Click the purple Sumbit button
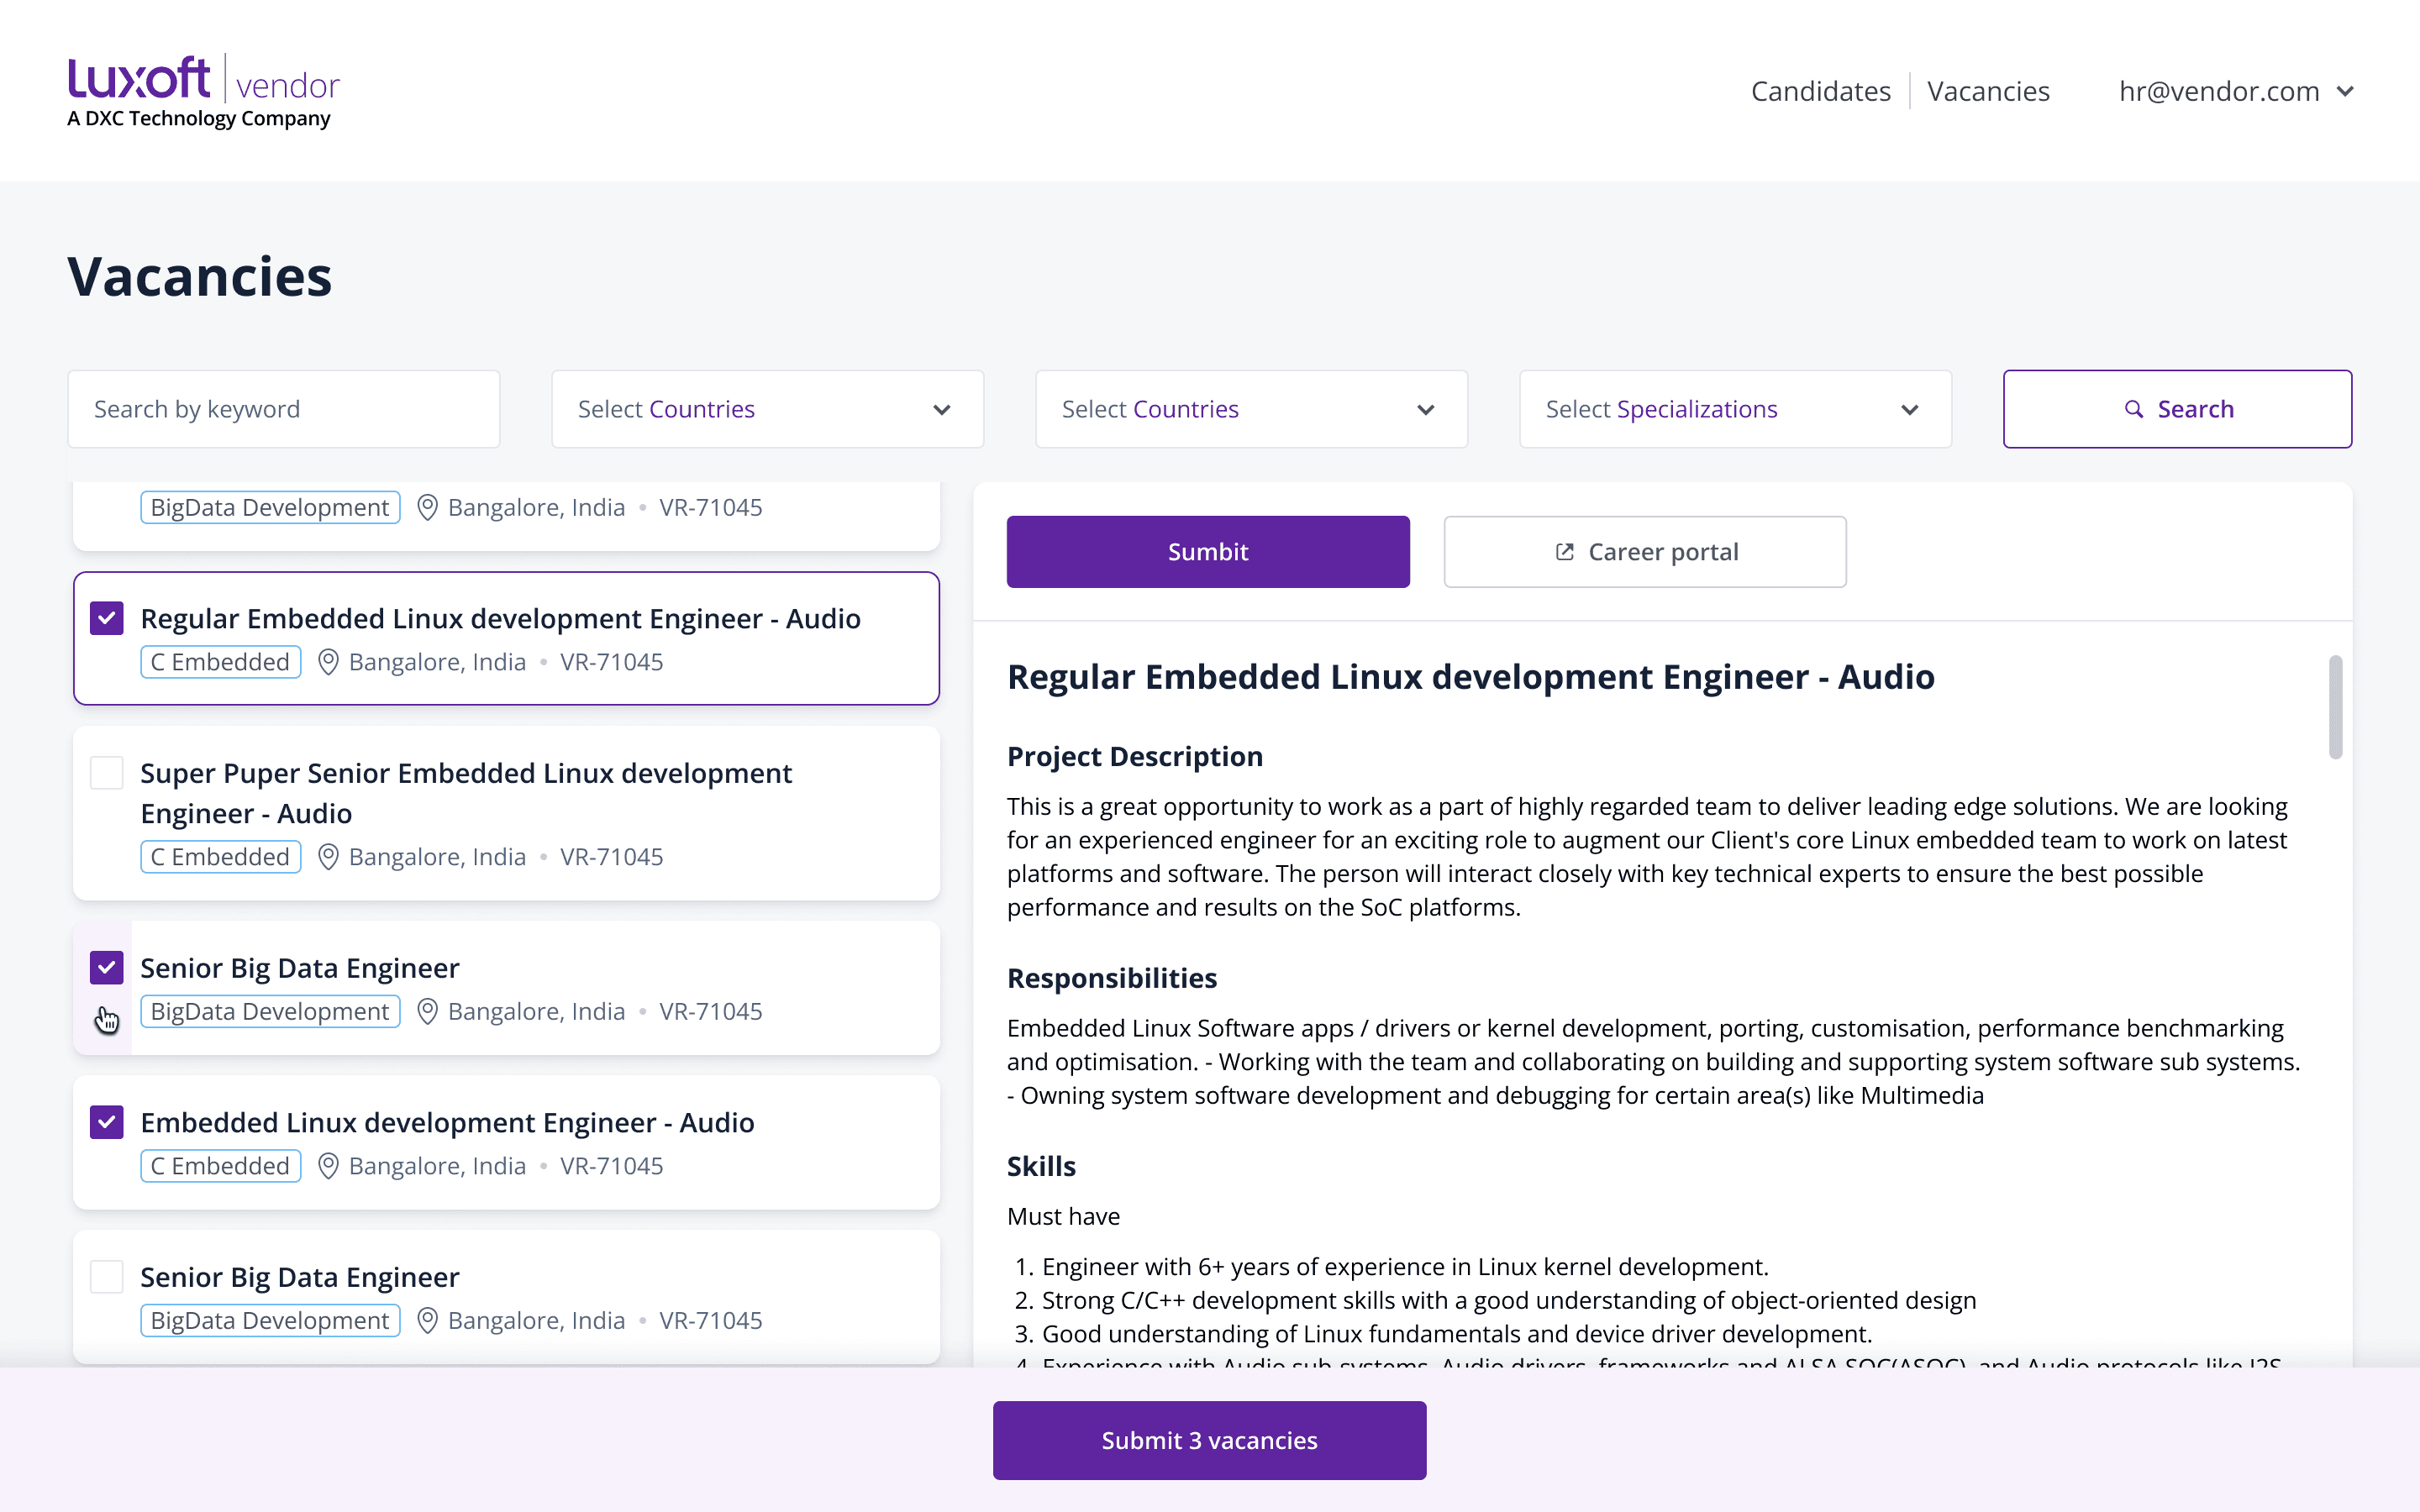 point(1208,552)
